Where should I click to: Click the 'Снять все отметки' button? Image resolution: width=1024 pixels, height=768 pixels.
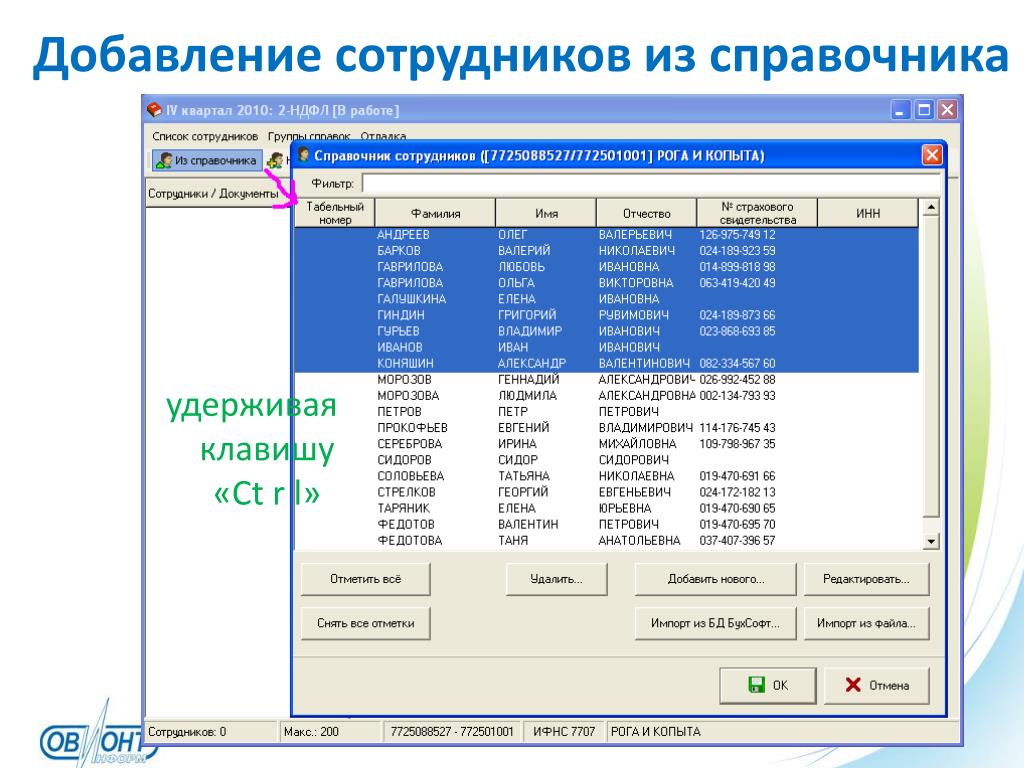(x=366, y=624)
